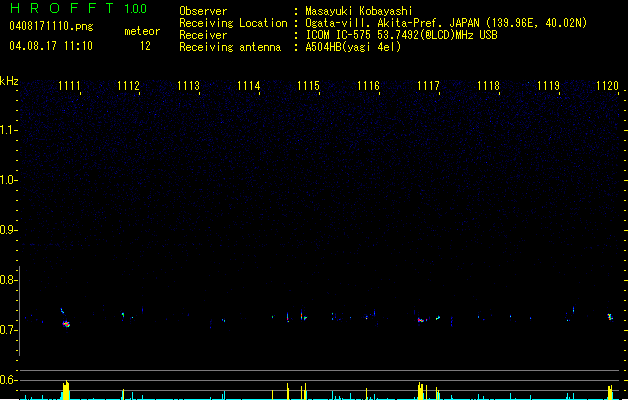The image size is (629, 400).
Task: Click the meteor count value 12
Action: tap(145, 46)
